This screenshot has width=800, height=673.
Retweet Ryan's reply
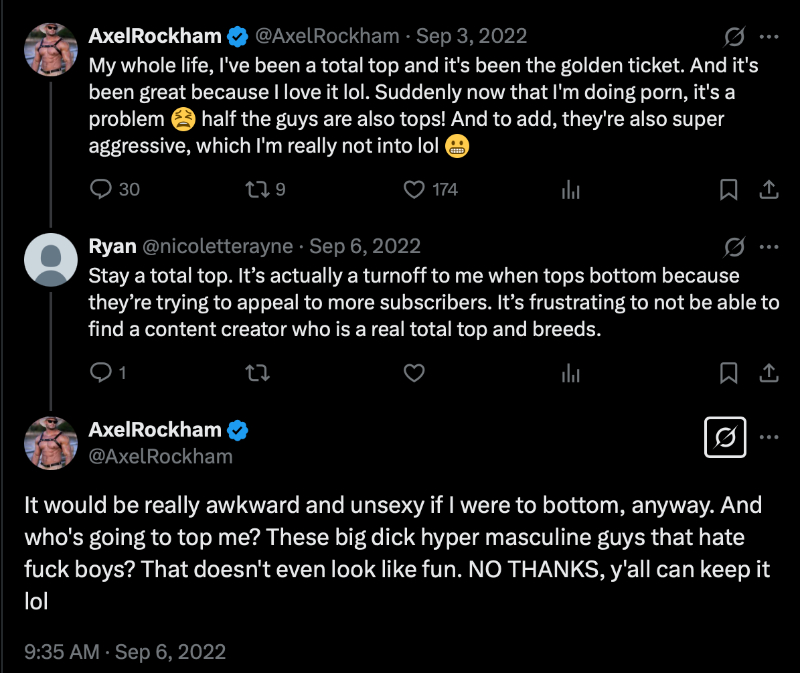pyautogui.click(x=258, y=373)
